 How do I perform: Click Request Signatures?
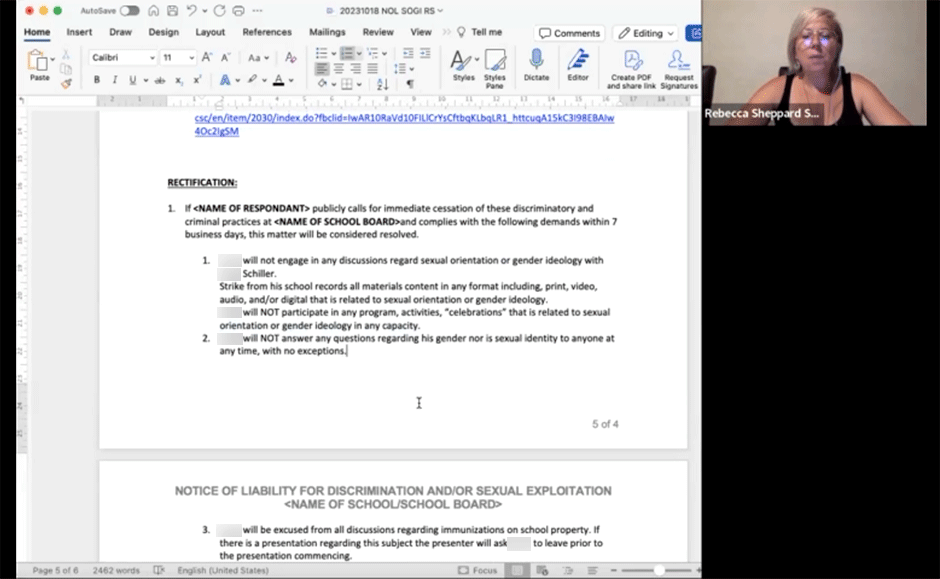[x=679, y=69]
